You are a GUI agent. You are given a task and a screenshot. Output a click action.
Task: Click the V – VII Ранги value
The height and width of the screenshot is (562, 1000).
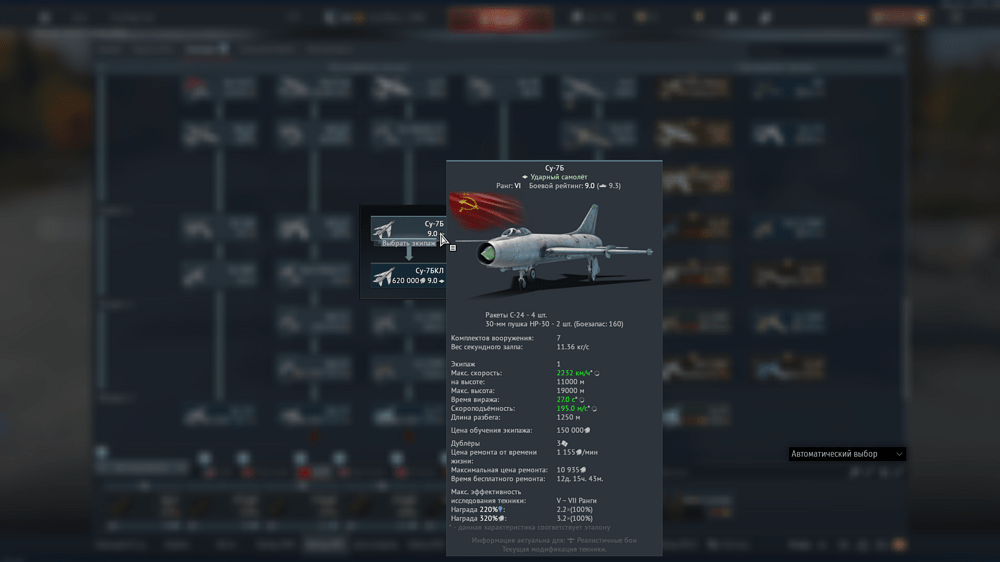pos(577,501)
